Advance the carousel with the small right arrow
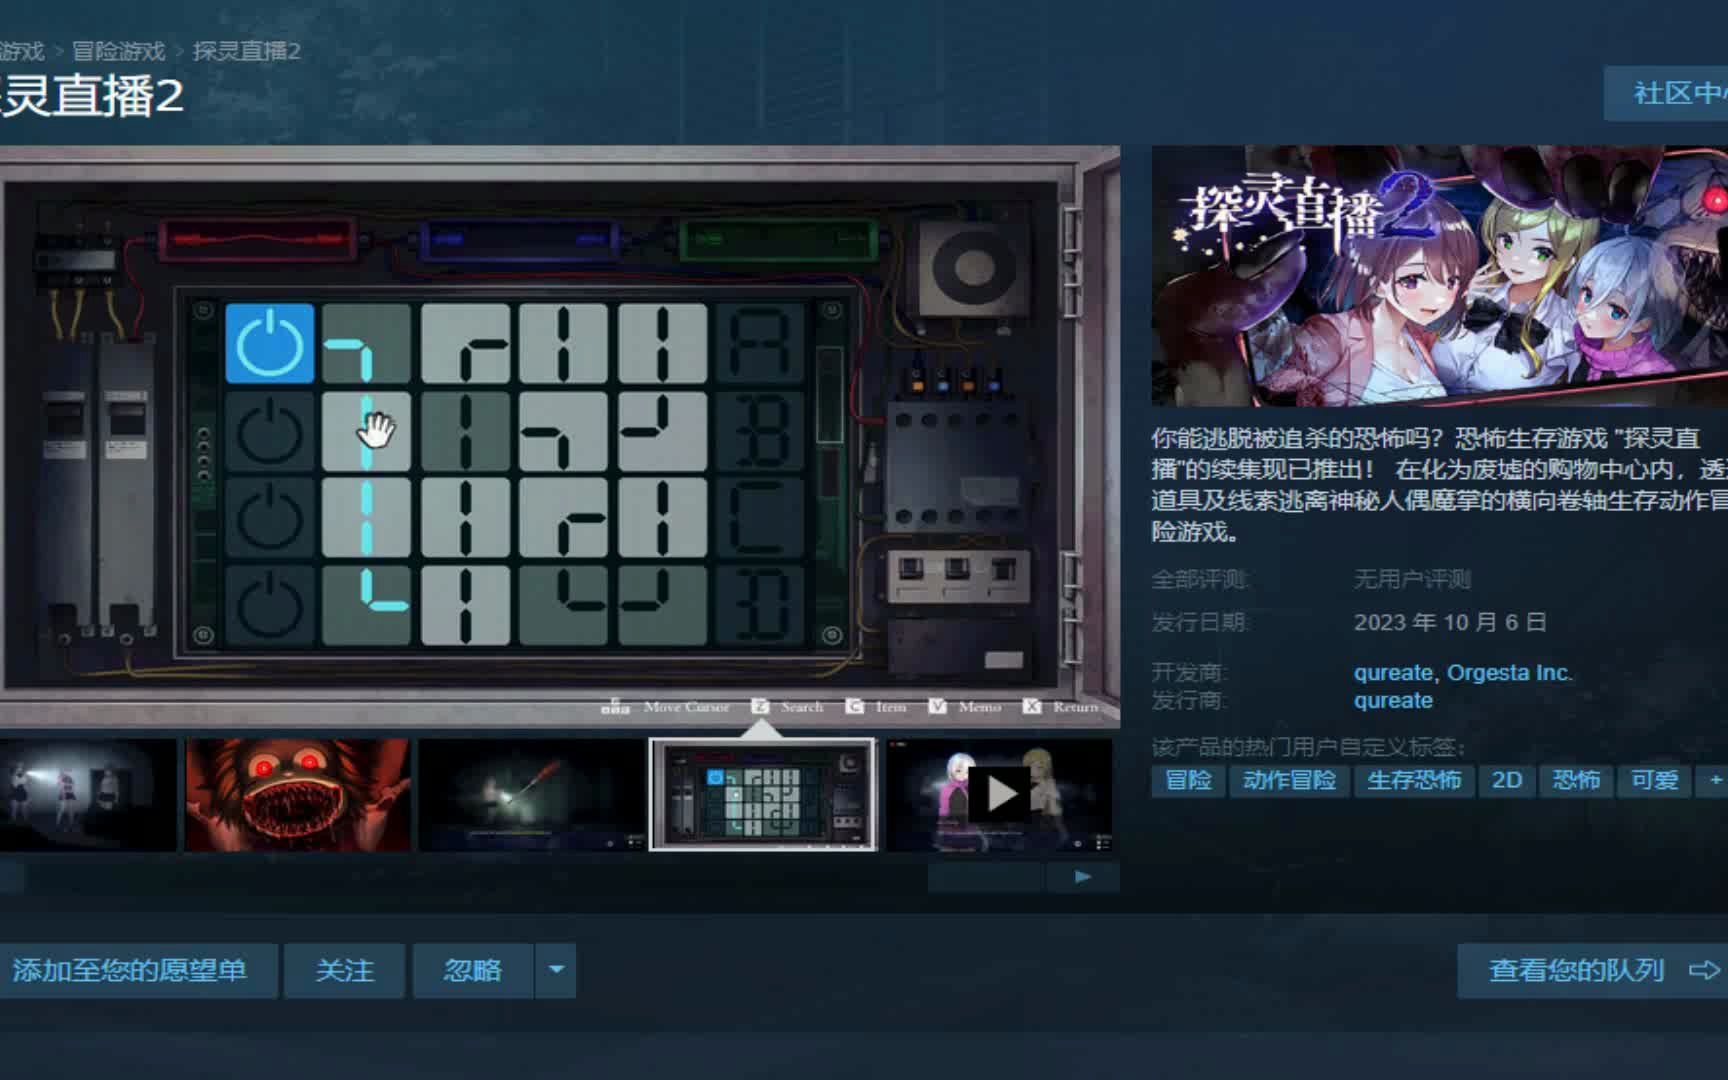Image resolution: width=1728 pixels, height=1080 pixels. pos(1083,875)
